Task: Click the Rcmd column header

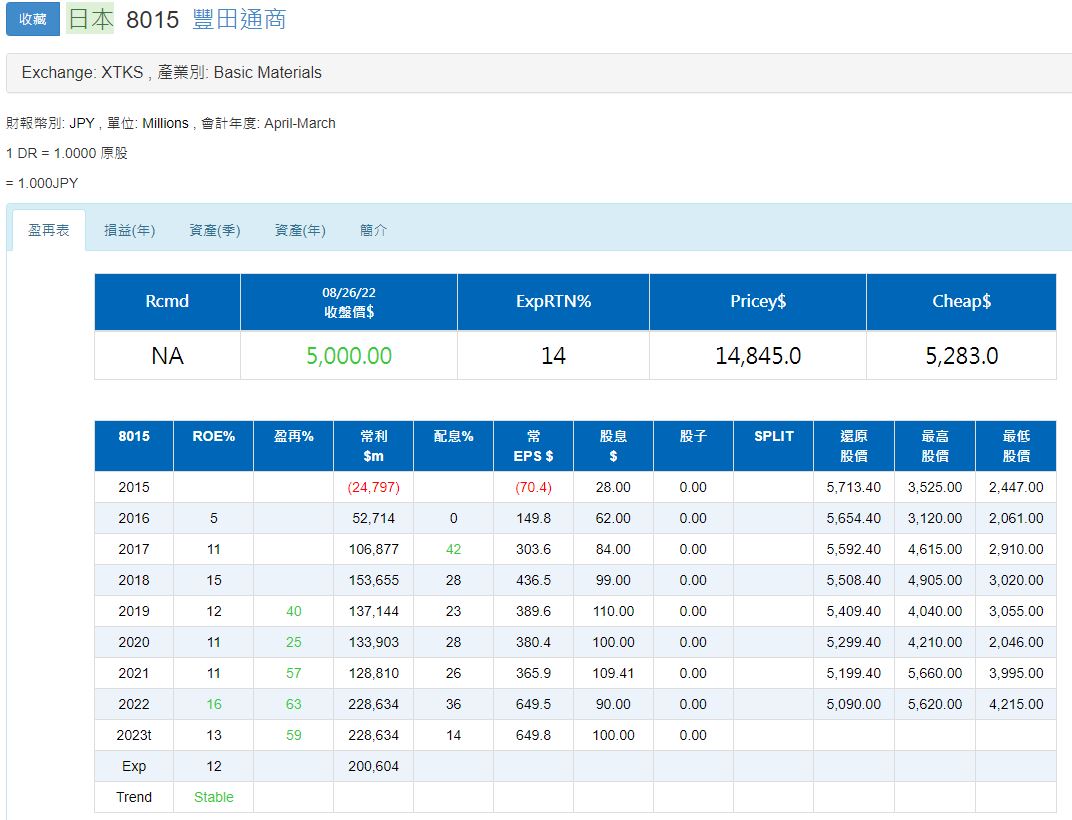Action: tap(168, 302)
